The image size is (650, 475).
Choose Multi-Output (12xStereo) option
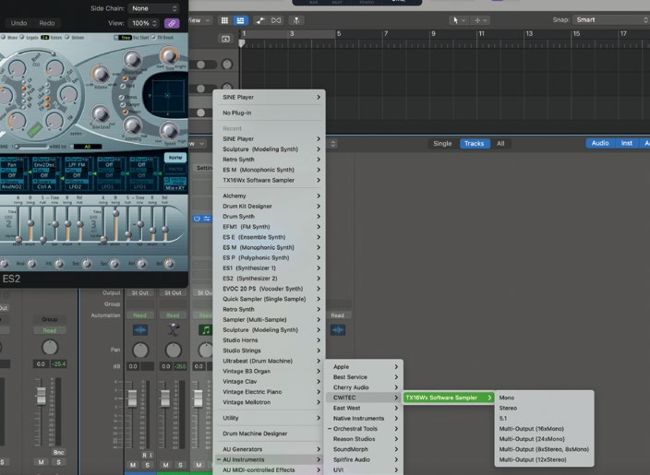click(x=544, y=459)
